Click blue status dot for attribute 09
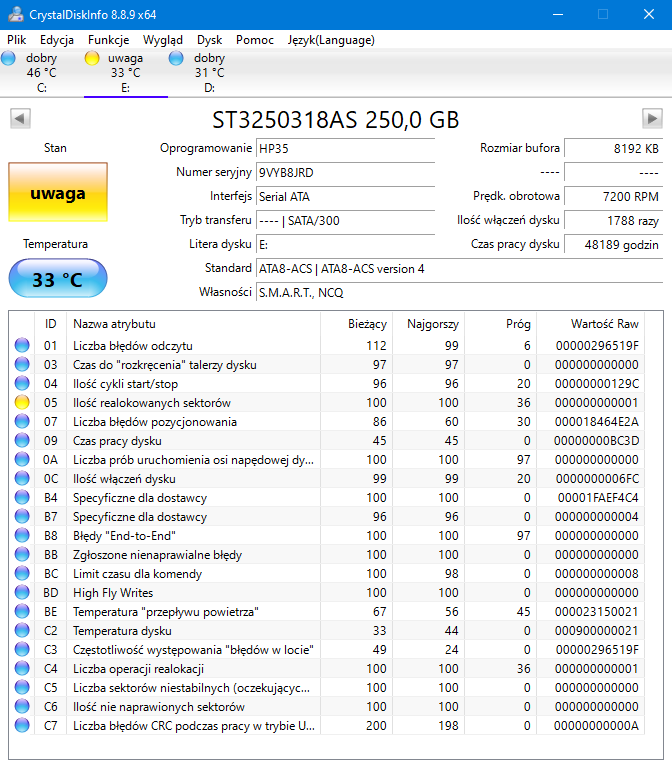 coord(22,441)
